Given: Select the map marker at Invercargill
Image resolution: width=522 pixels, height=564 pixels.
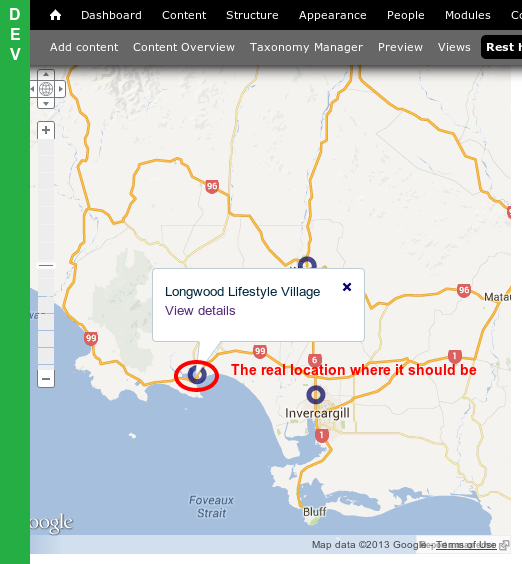Looking at the screenshot, I should click(x=316, y=395).
